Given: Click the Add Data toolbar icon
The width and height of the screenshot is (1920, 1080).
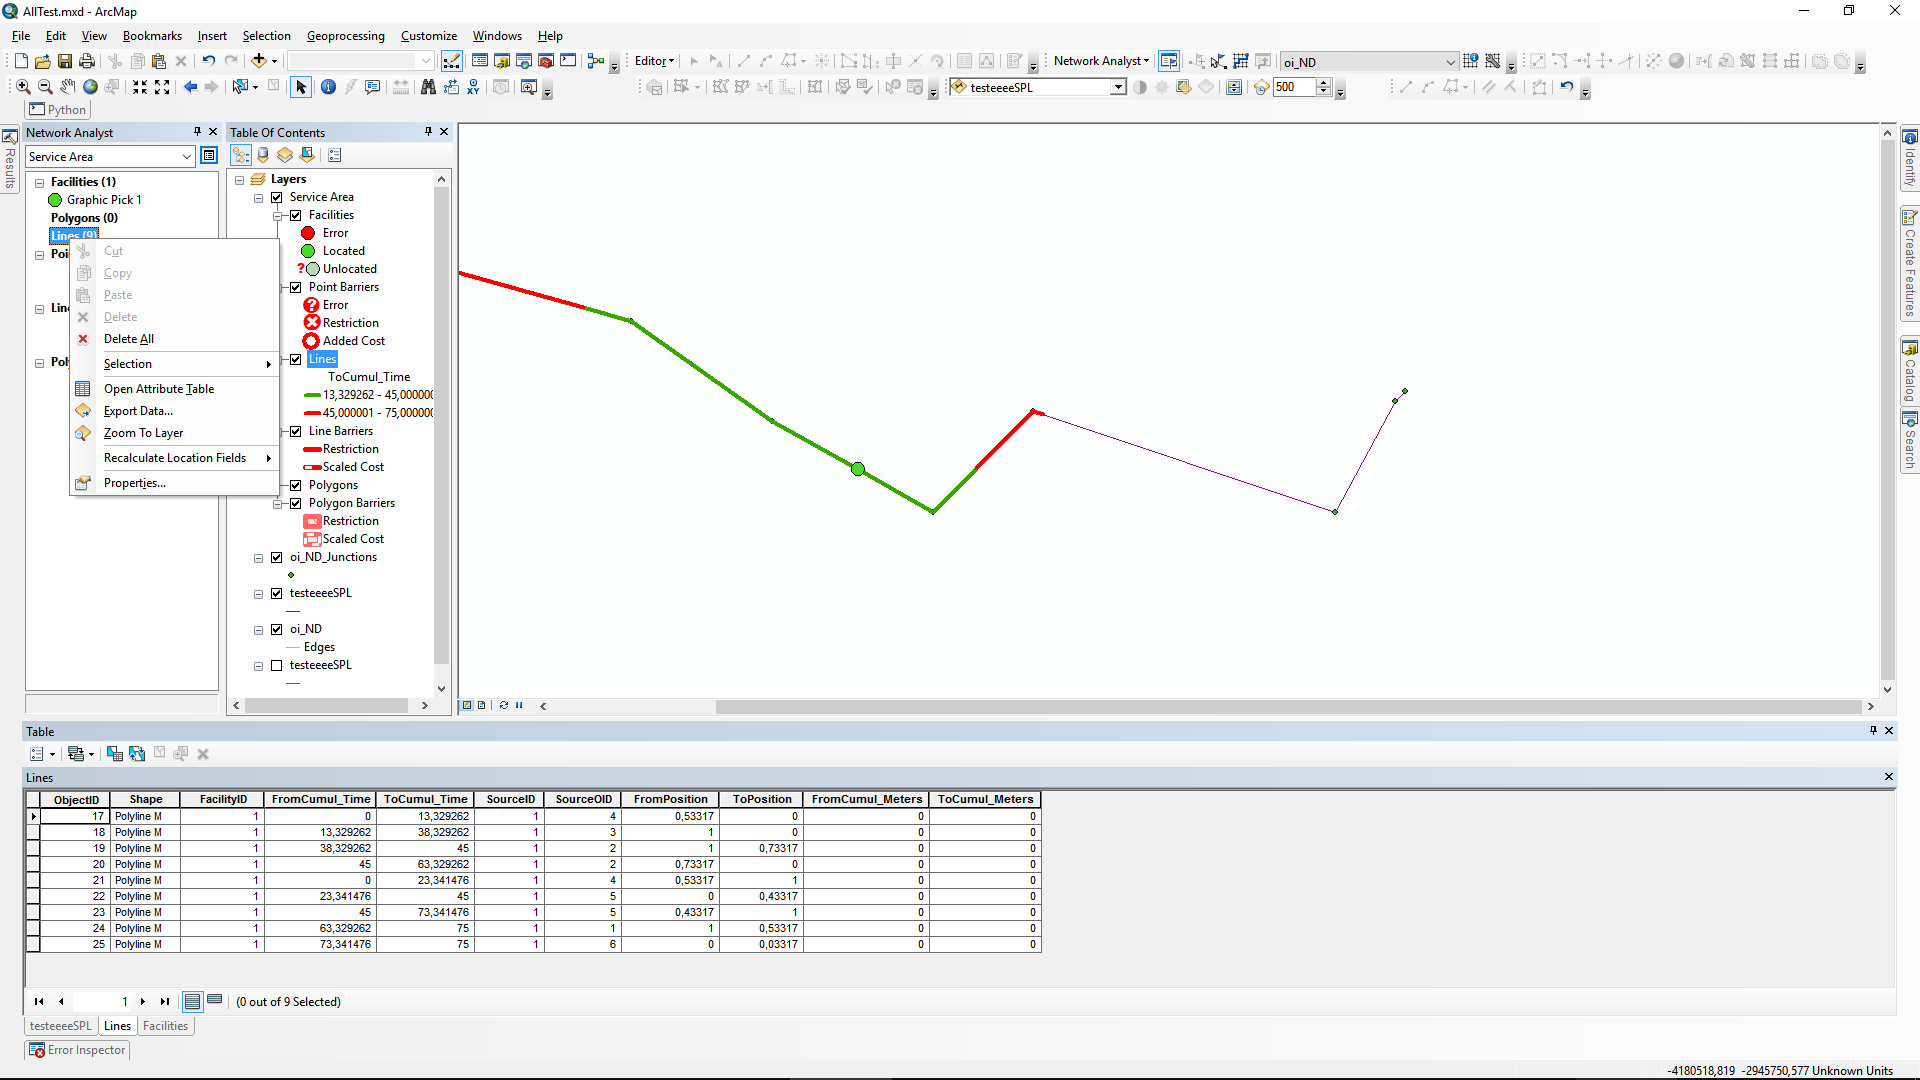Looking at the screenshot, I should point(259,61).
